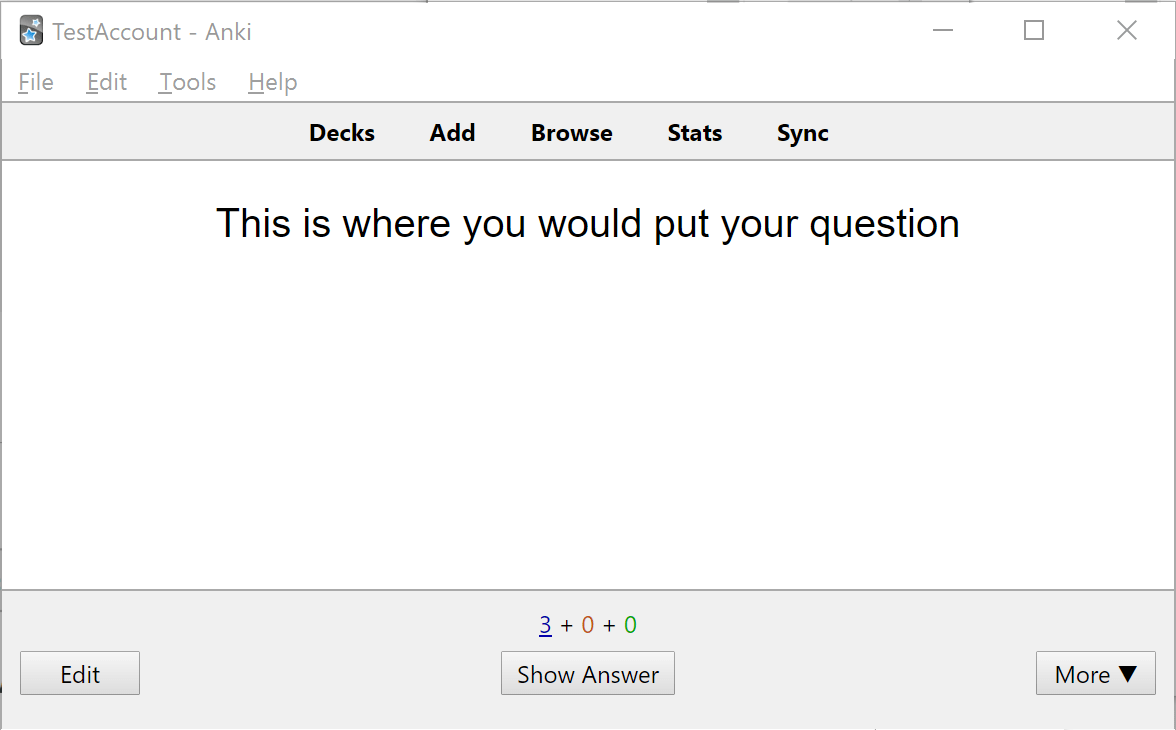Screen dimensions: 1176x730
Task: Sync your collection with AnkiWeb
Action: click(x=802, y=132)
